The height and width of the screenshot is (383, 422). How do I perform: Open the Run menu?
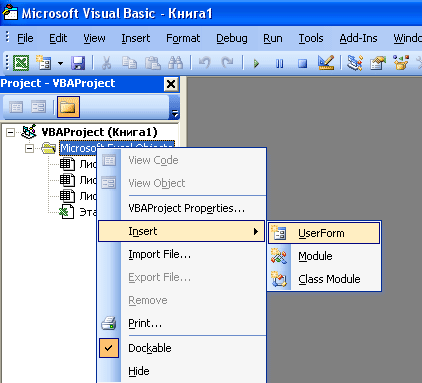[x=273, y=38]
